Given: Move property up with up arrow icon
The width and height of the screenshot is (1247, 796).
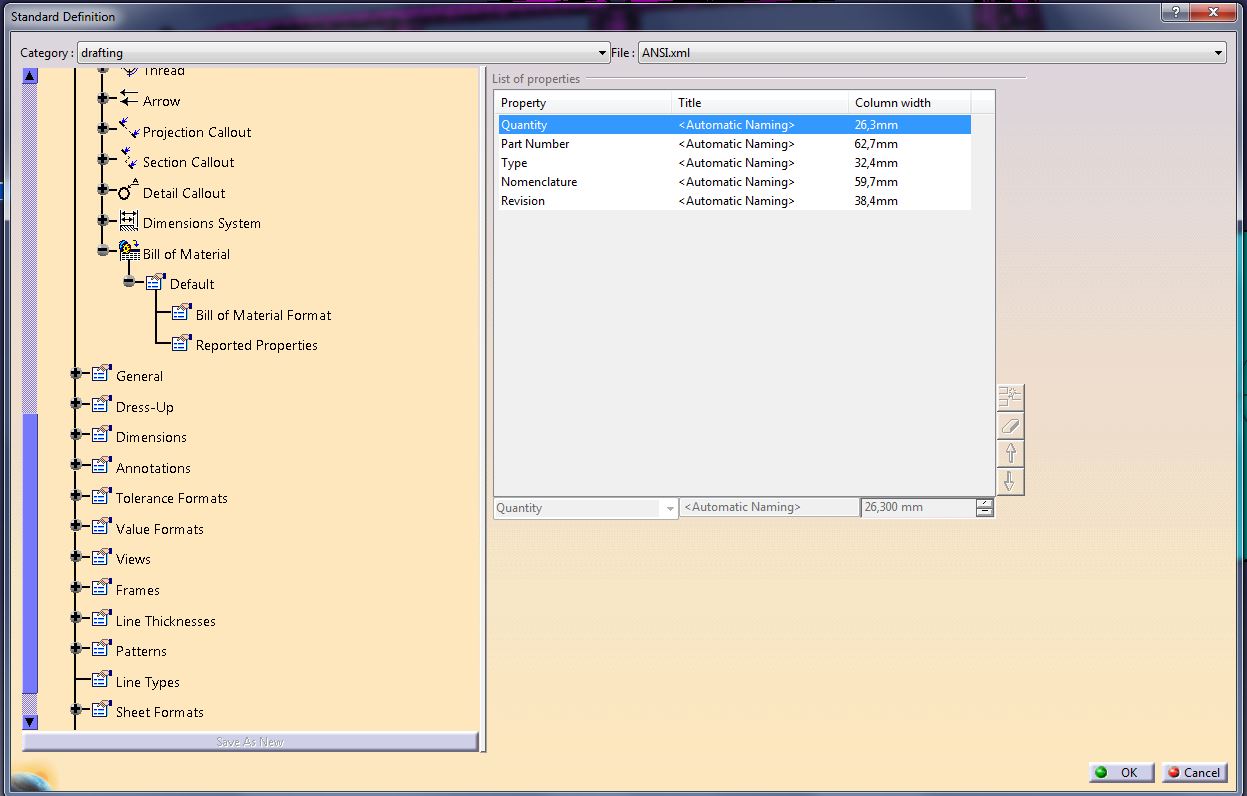Looking at the screenshot, I should coord(1010,453).
